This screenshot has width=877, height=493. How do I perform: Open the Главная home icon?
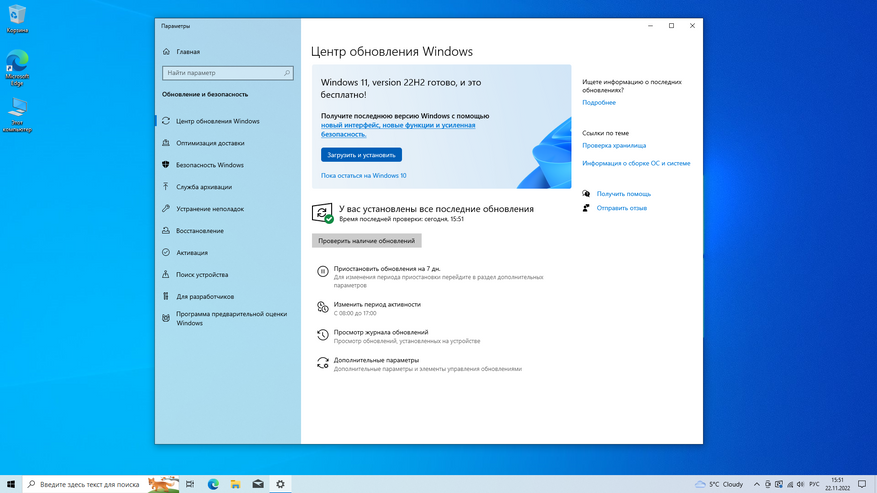pyautogui.click(x=166, y=51)
